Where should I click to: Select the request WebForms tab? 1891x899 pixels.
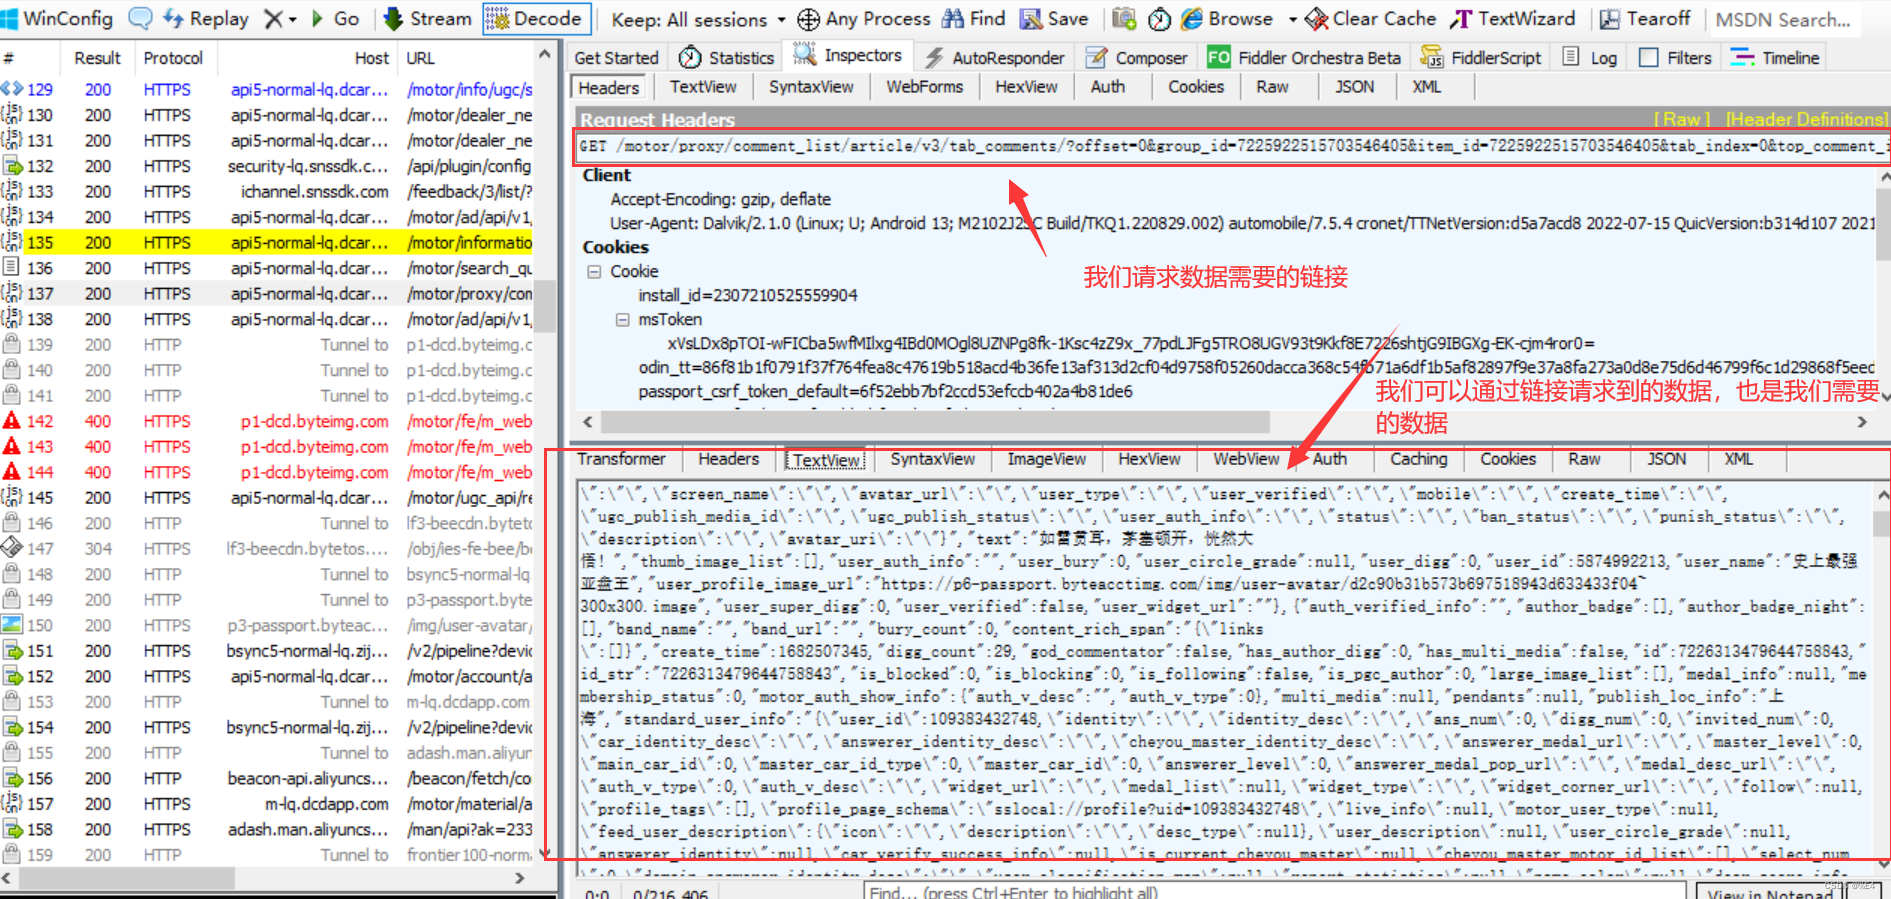[924, 87]
